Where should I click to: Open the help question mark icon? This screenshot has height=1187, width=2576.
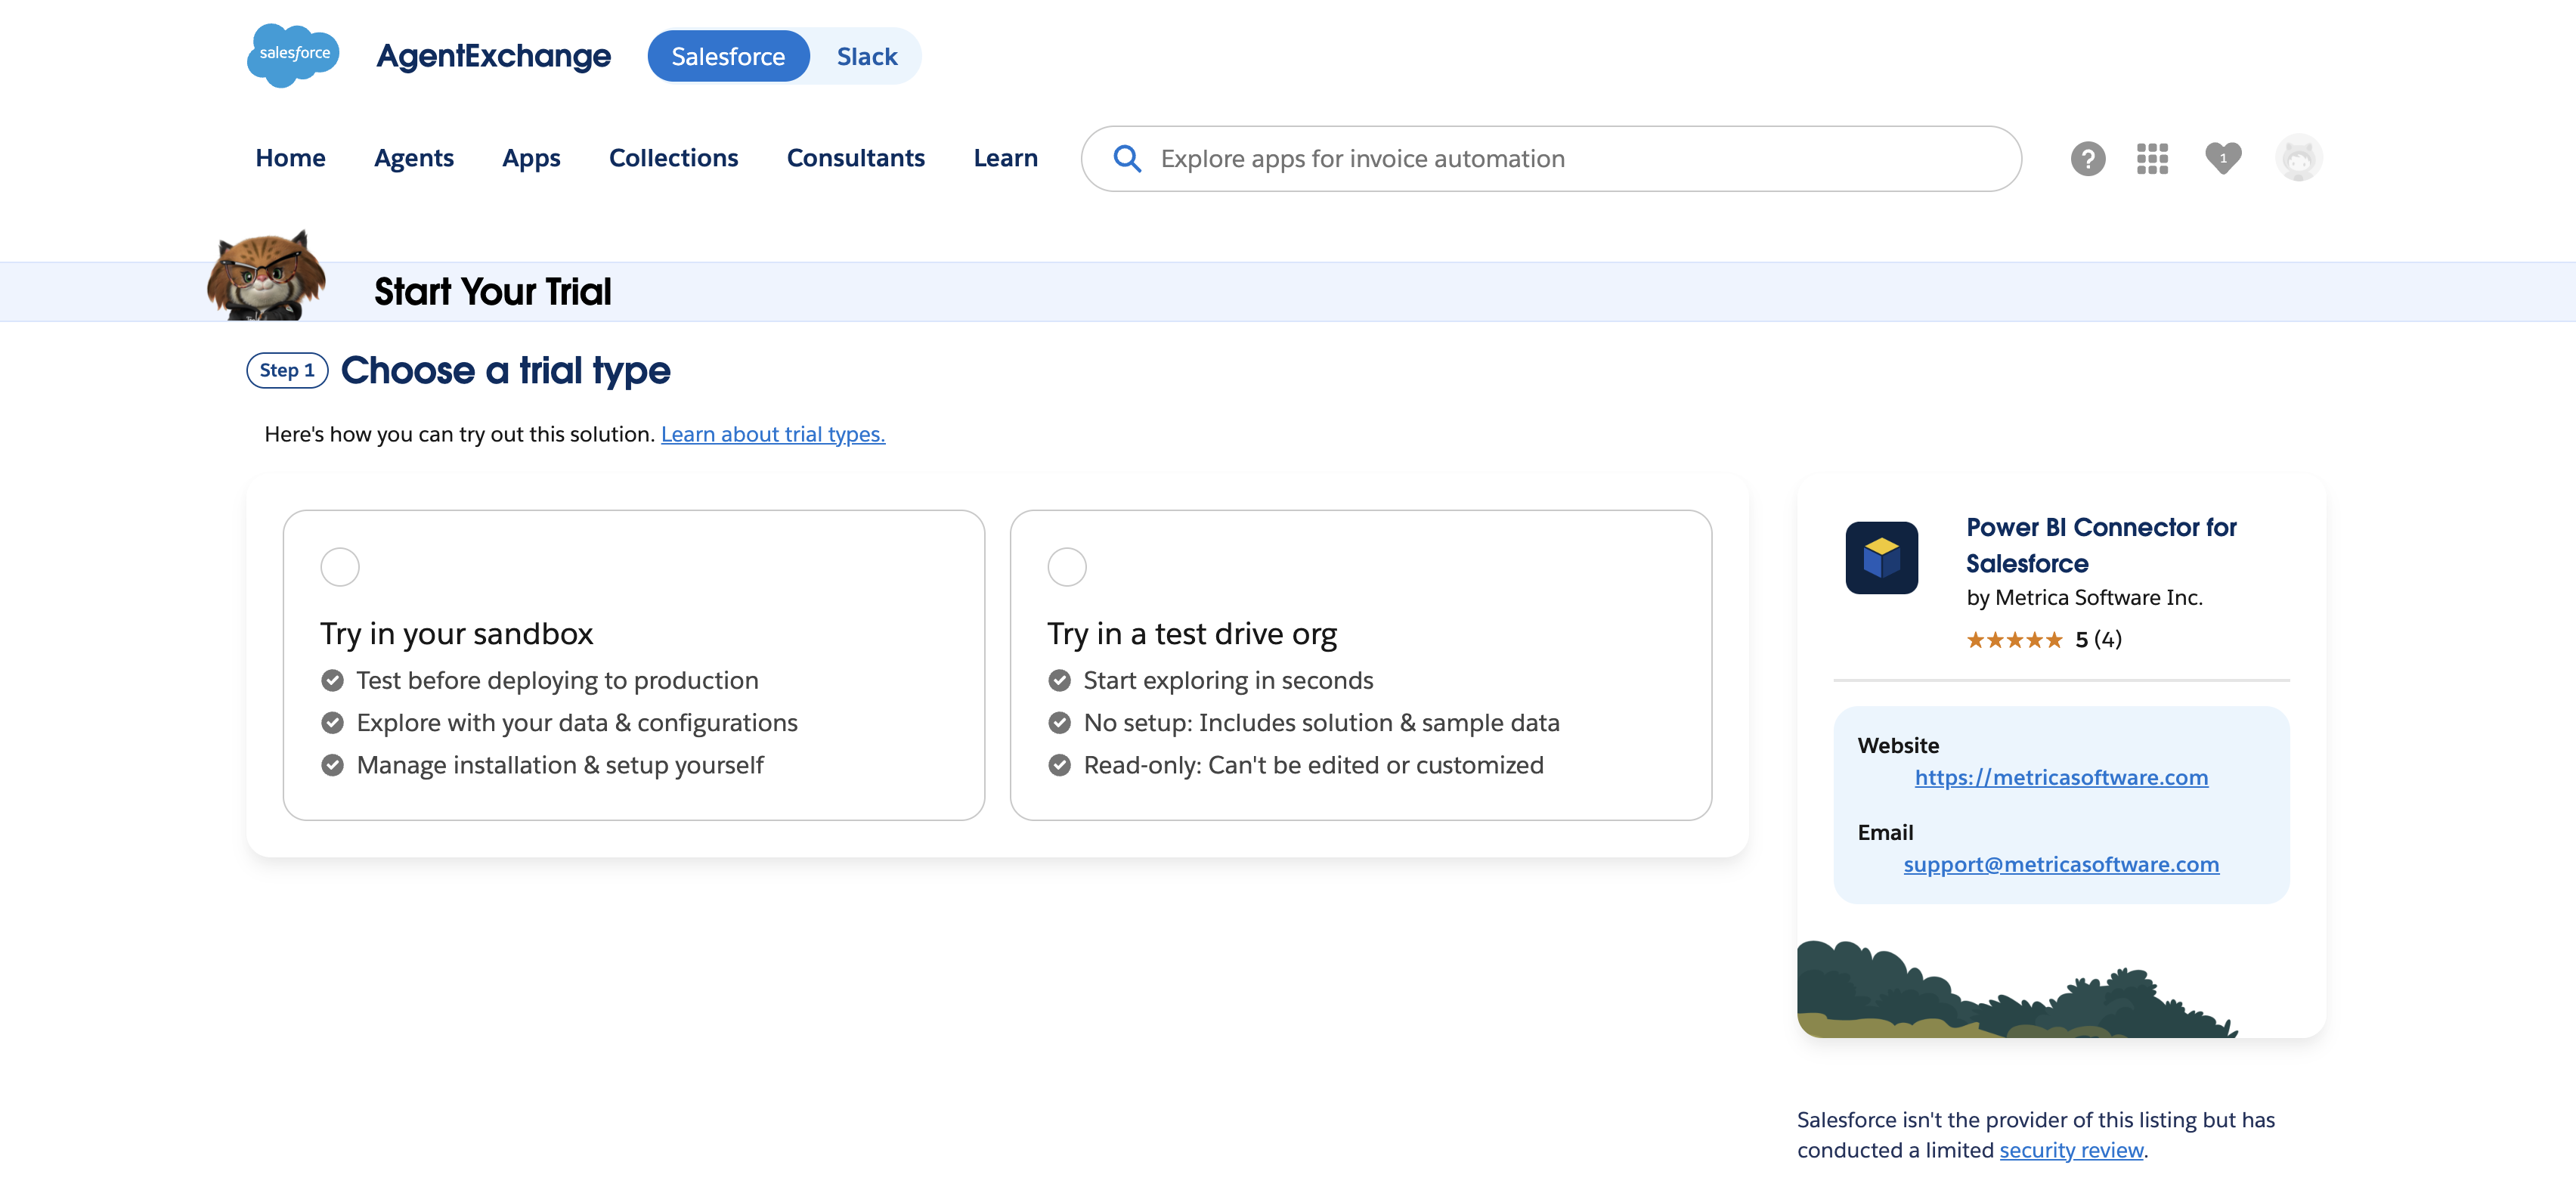[2088, 158]
